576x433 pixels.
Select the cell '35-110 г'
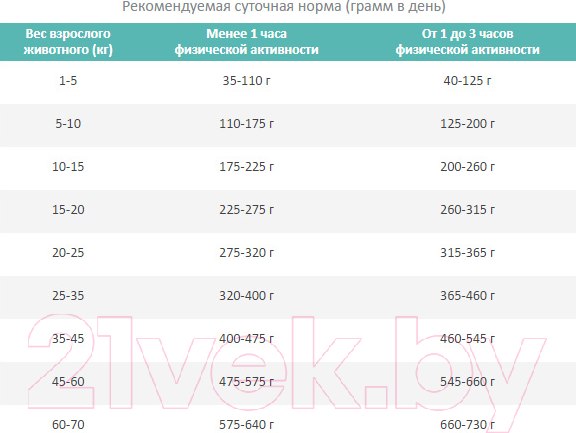(246, 80)
